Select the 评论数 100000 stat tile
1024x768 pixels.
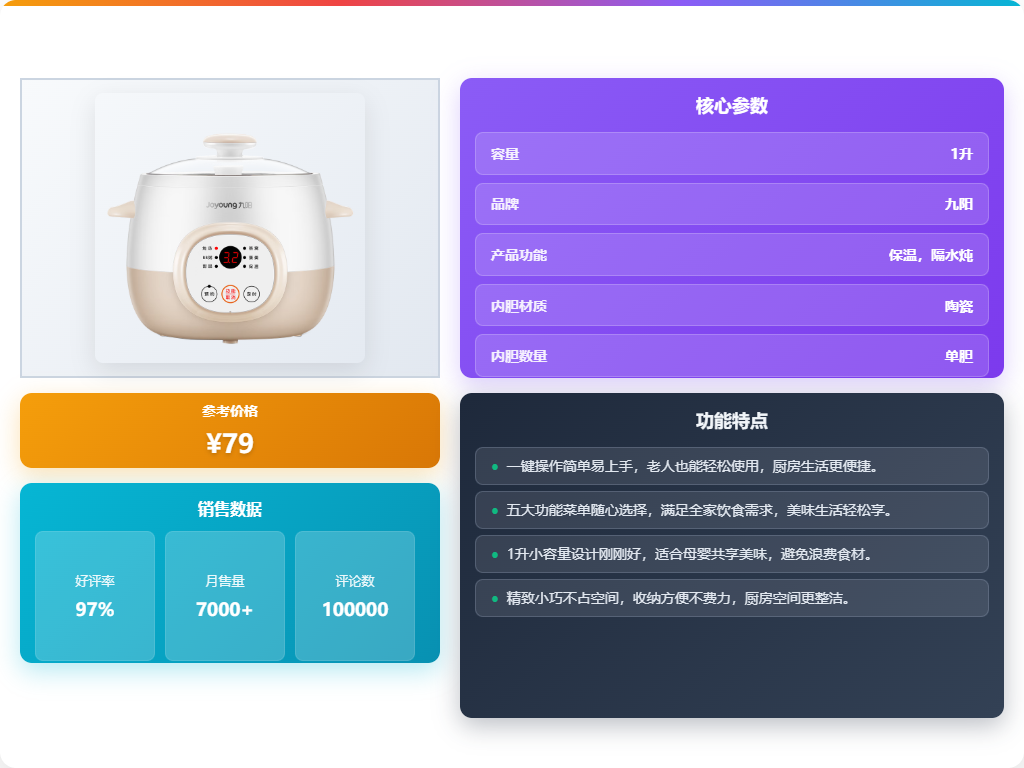(355, 596)
